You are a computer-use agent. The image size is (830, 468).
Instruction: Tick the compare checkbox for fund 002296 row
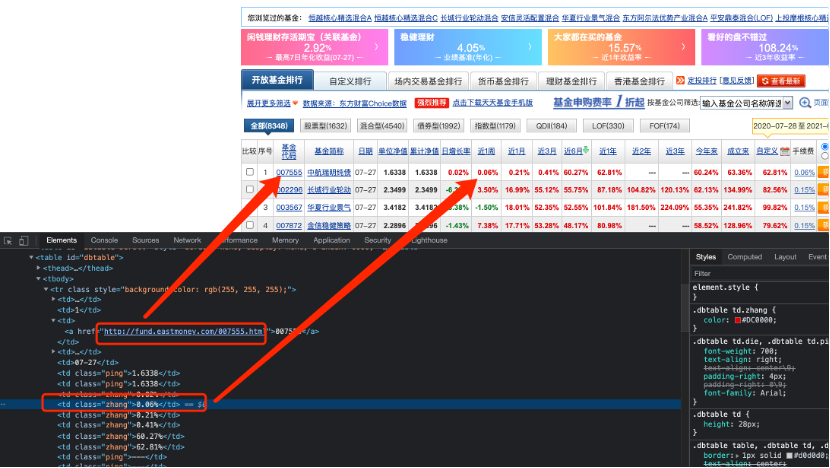click(x=250, y=190)
